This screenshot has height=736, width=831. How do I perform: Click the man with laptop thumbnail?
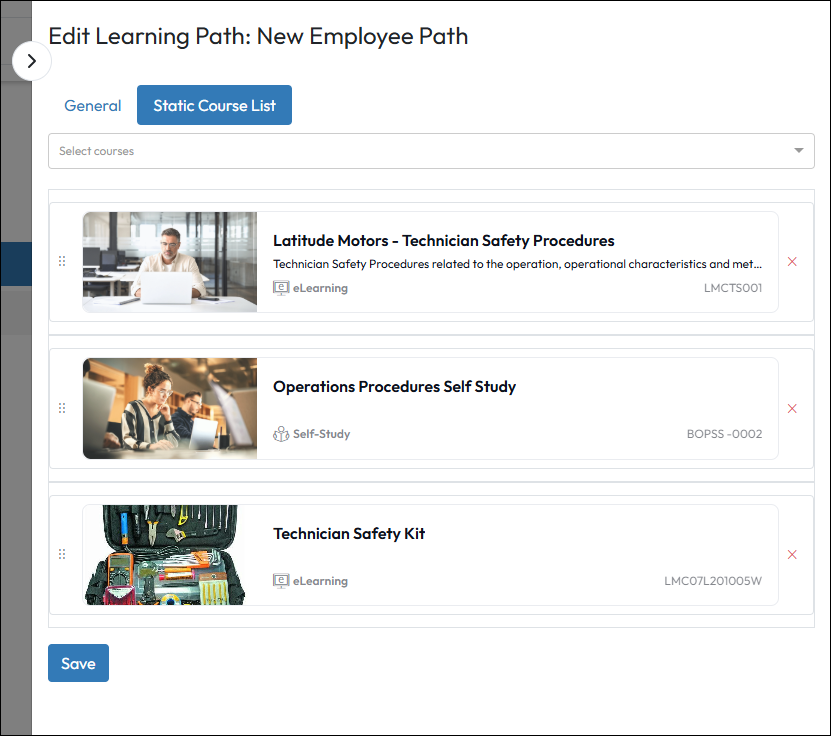170,262
